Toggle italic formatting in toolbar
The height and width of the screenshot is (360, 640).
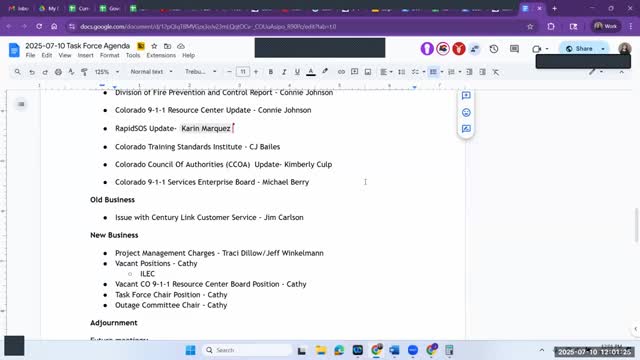284,72
